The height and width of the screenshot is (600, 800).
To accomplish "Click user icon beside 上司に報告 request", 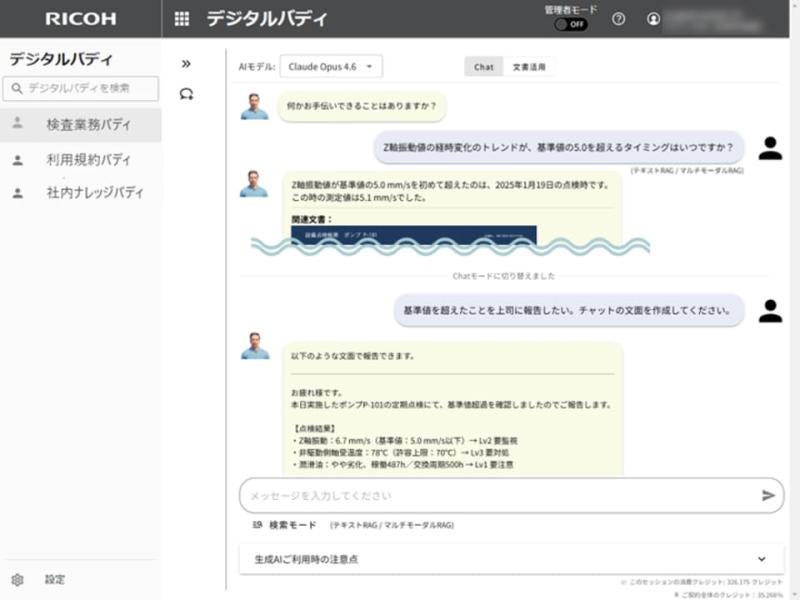I will (770, 311).
